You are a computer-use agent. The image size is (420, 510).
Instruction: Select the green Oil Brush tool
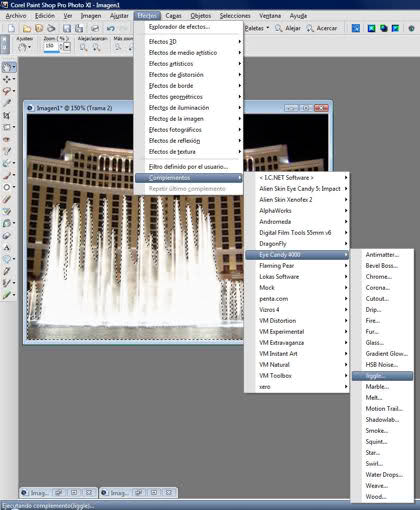[7, 295]
